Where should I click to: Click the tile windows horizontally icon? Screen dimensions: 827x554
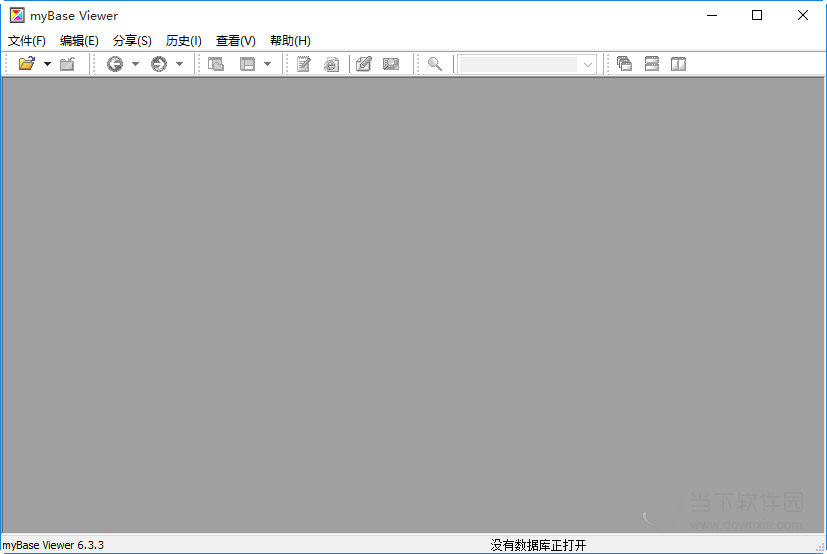point(652,64)
